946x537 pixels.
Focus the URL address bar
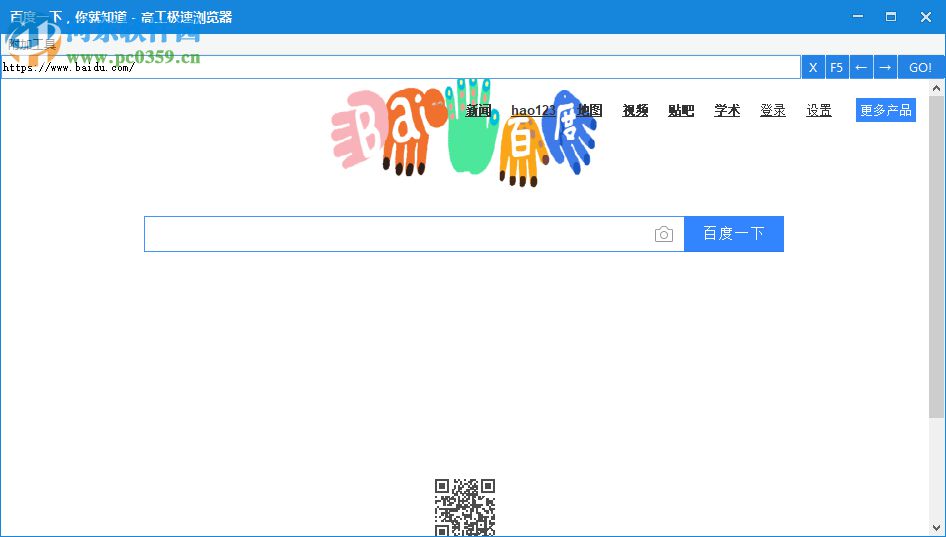401,68
